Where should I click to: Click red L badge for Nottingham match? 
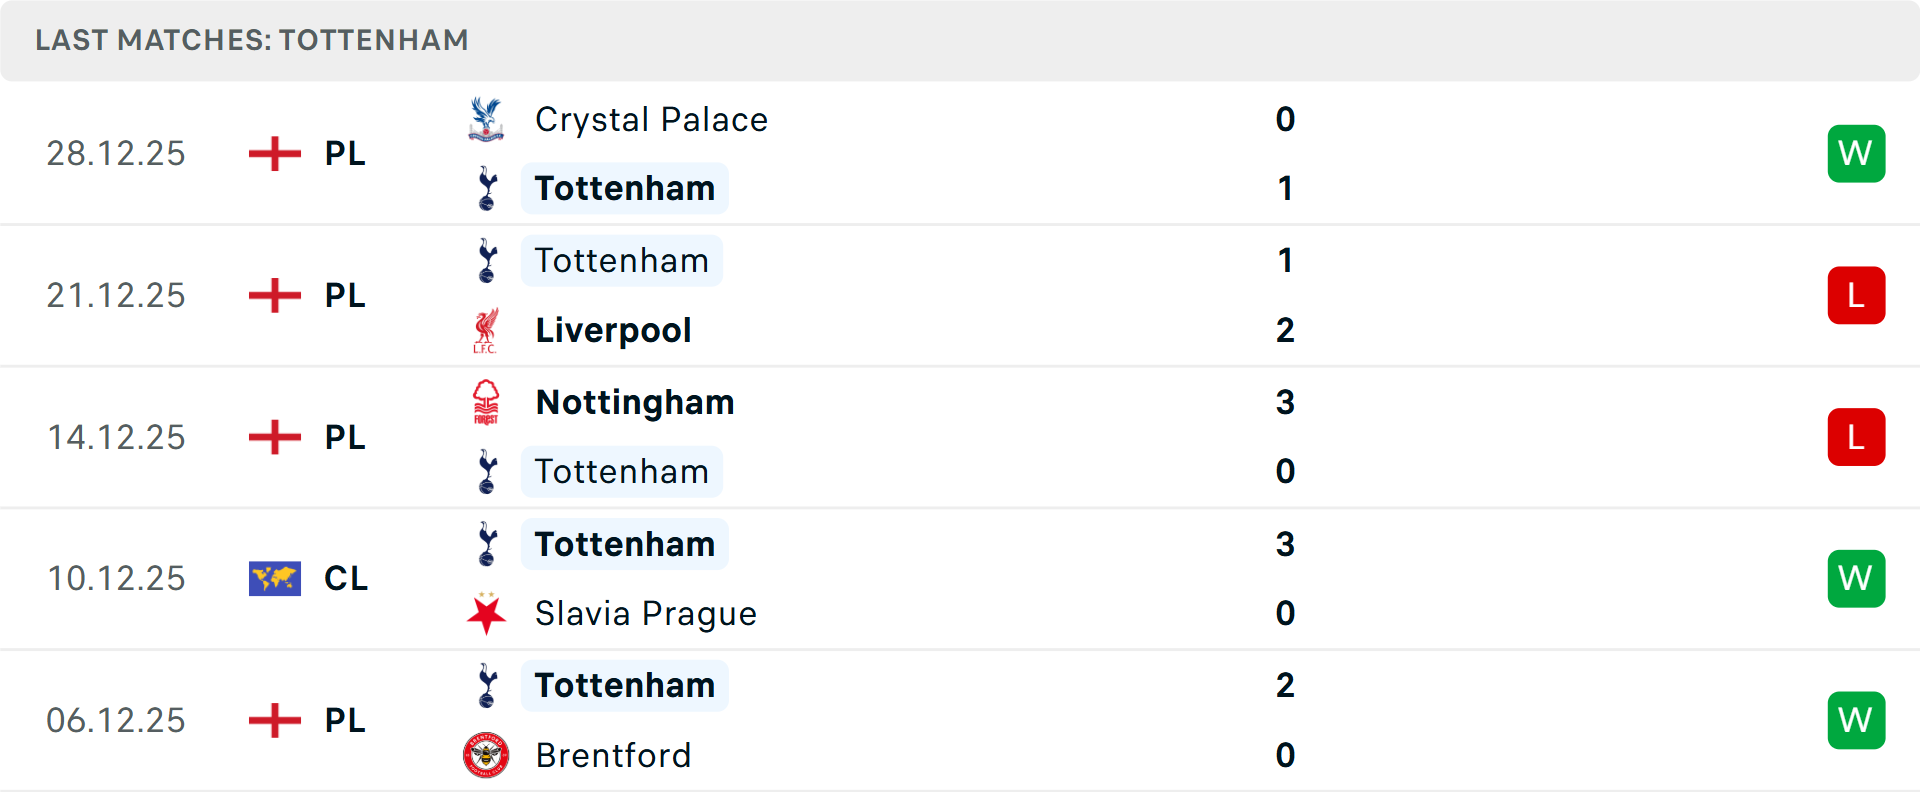tap(1856, 437)
